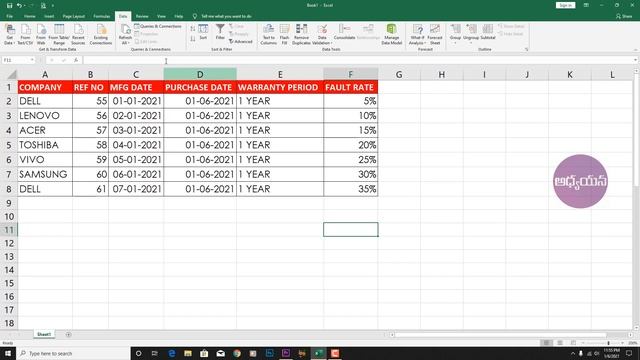Click in the formula bar
The image size is (640, 360).
click(358, 60)
